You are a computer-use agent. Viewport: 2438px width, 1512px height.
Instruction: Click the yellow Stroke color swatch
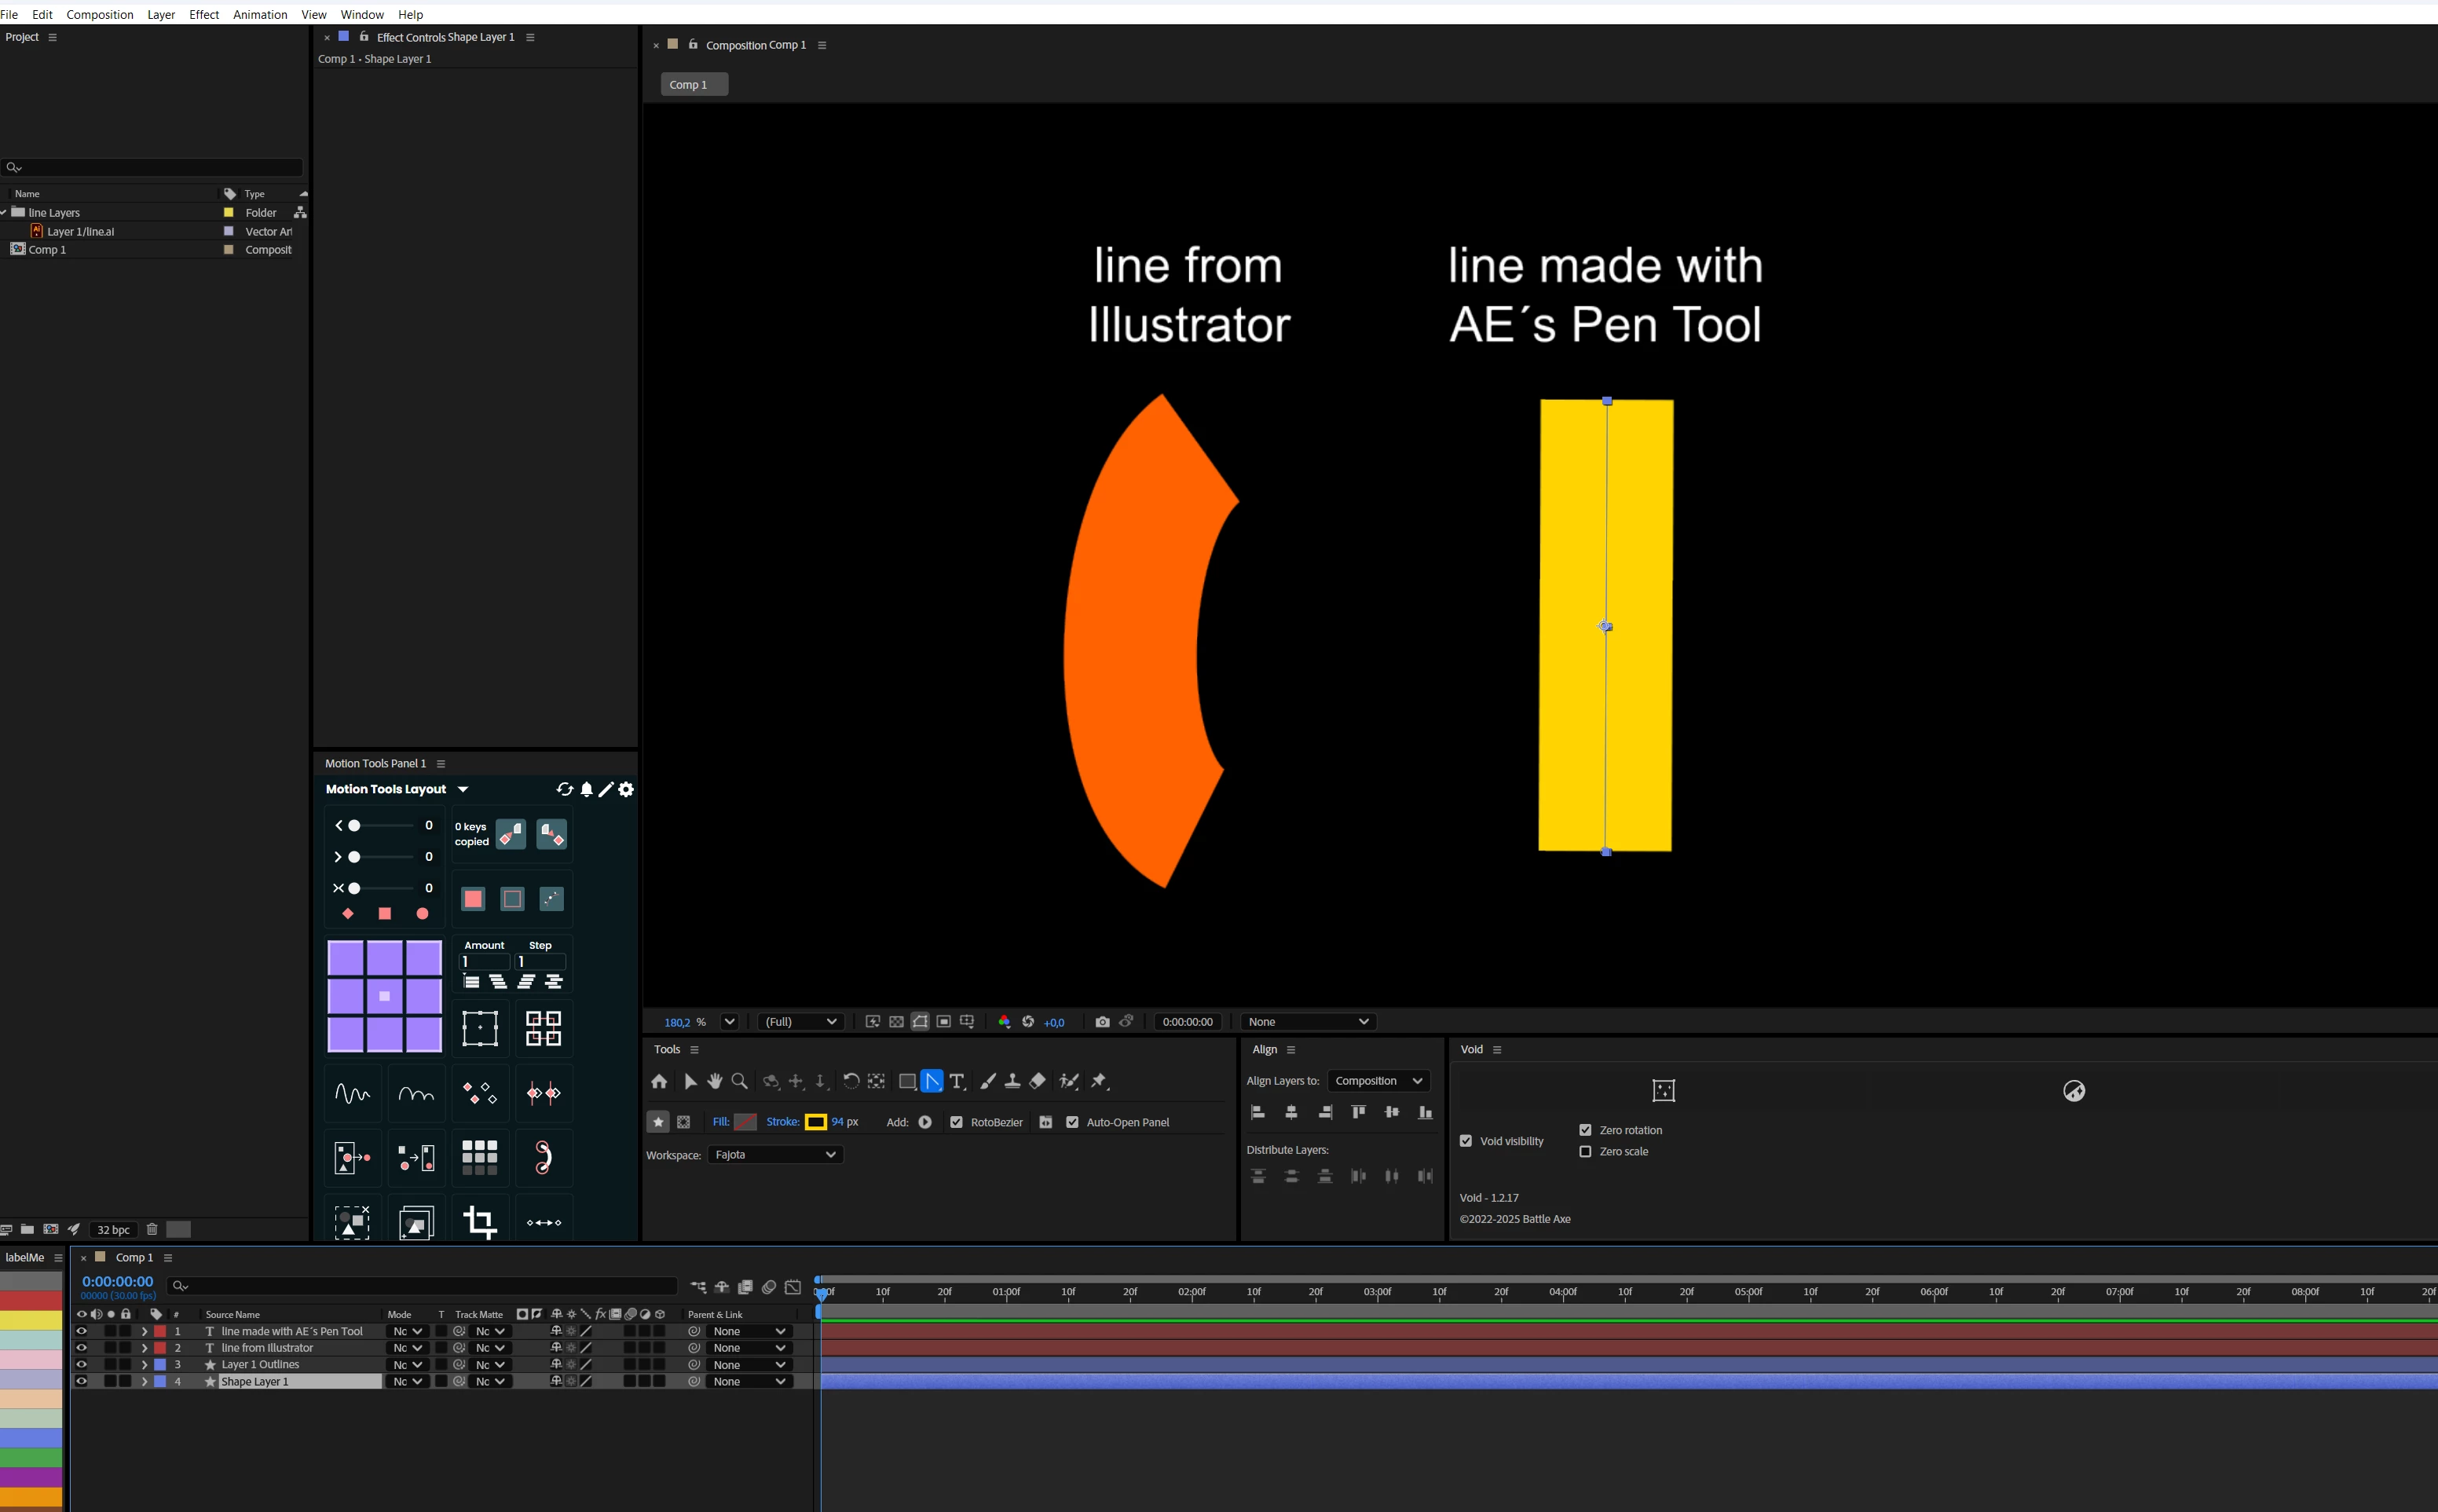click(815, 1122)
